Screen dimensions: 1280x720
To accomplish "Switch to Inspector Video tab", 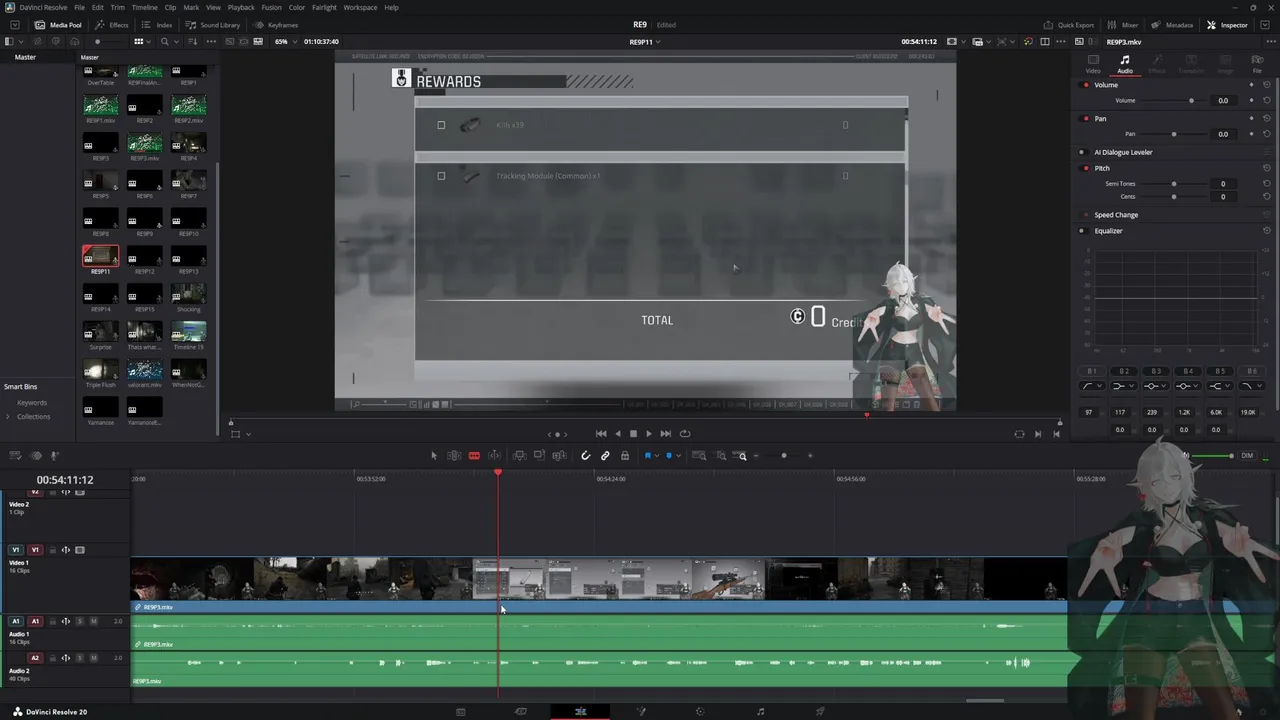I will tap(1093, 64).
